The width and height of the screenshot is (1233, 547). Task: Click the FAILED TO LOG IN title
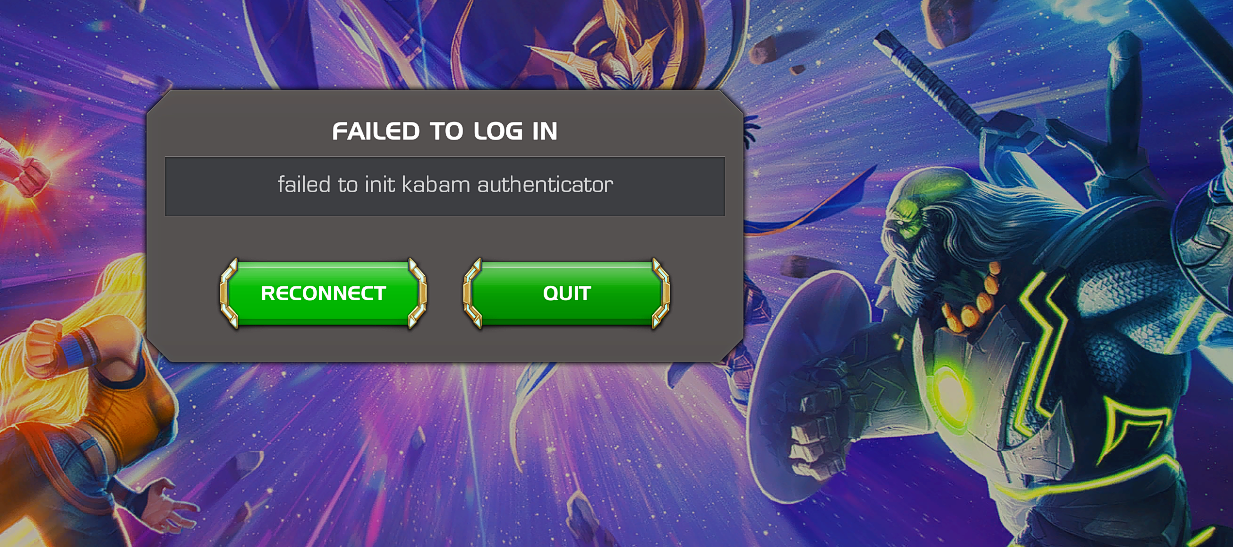click(445, 131)
